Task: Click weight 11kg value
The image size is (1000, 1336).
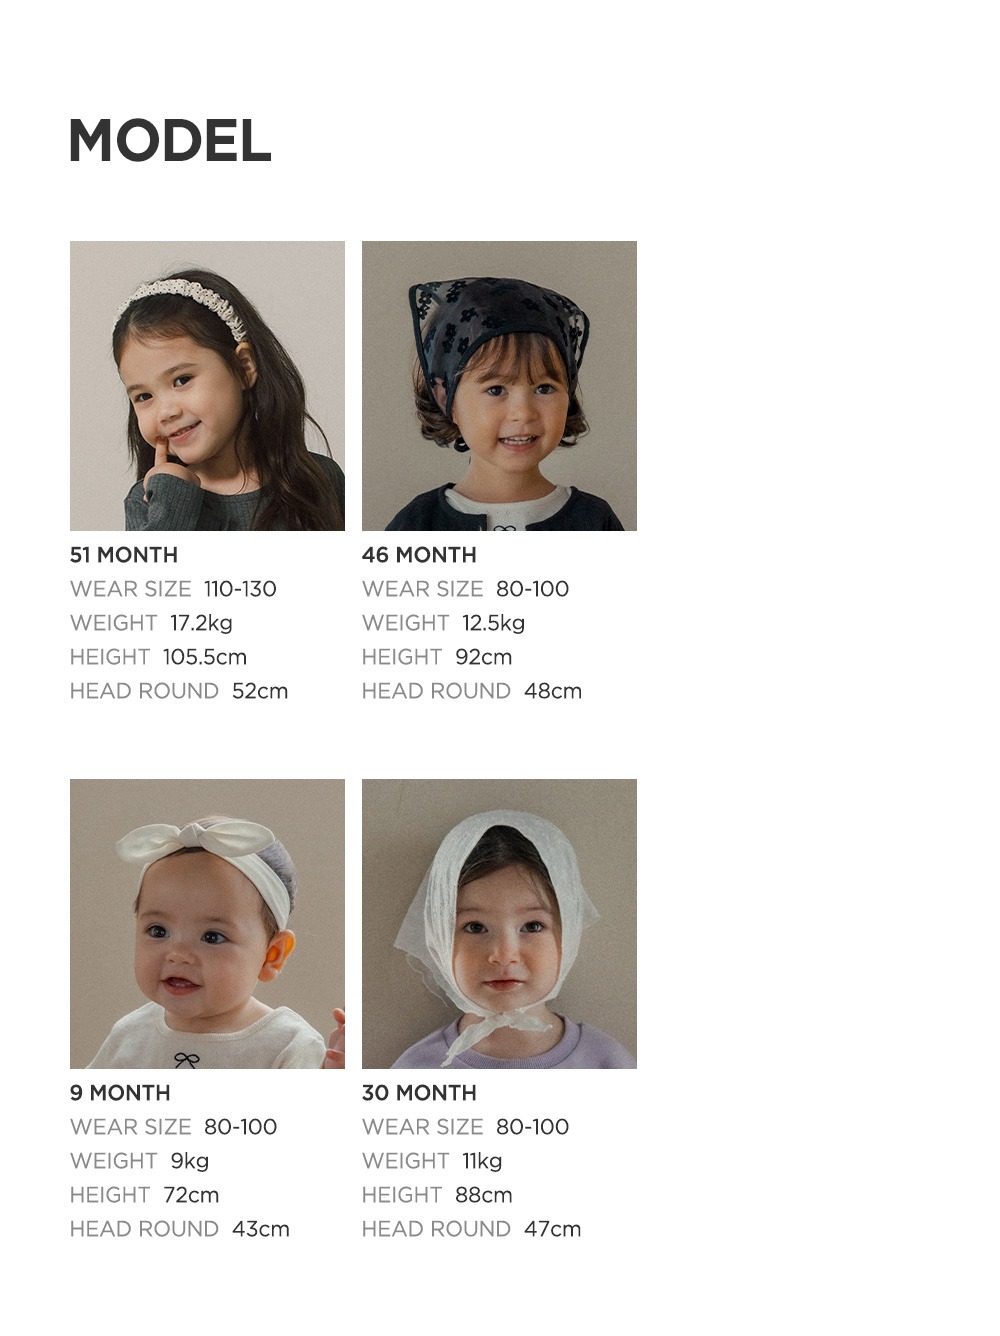Action: click(482, 1161)
